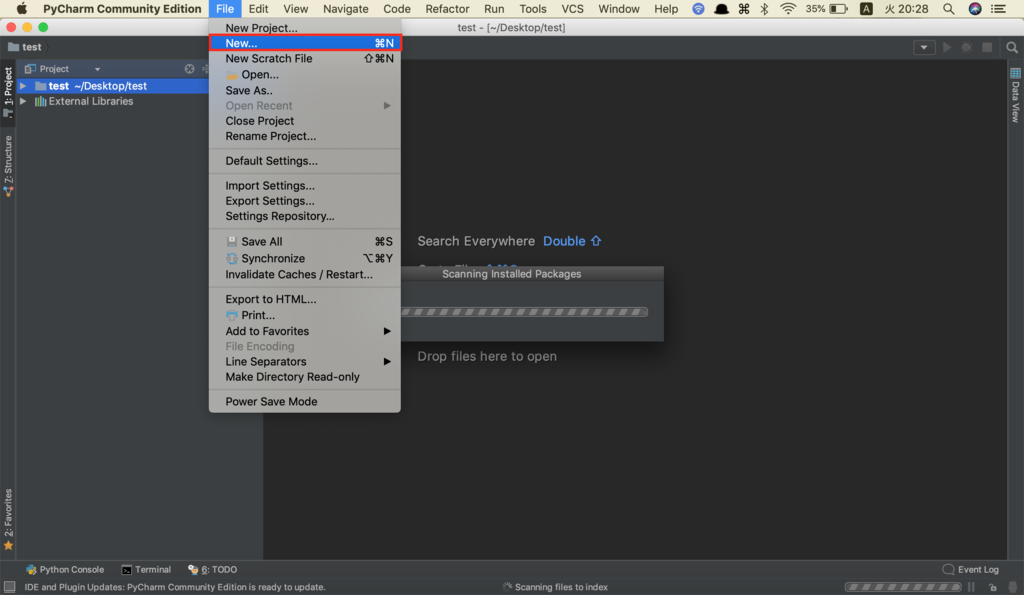Select External Libraries tree row

tap(112, 101)
